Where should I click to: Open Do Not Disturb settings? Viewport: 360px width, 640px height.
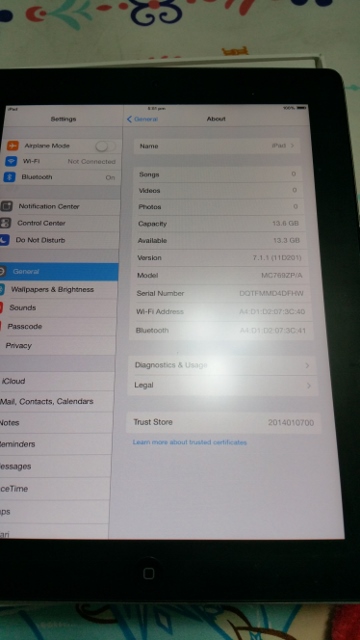[59, 240]
